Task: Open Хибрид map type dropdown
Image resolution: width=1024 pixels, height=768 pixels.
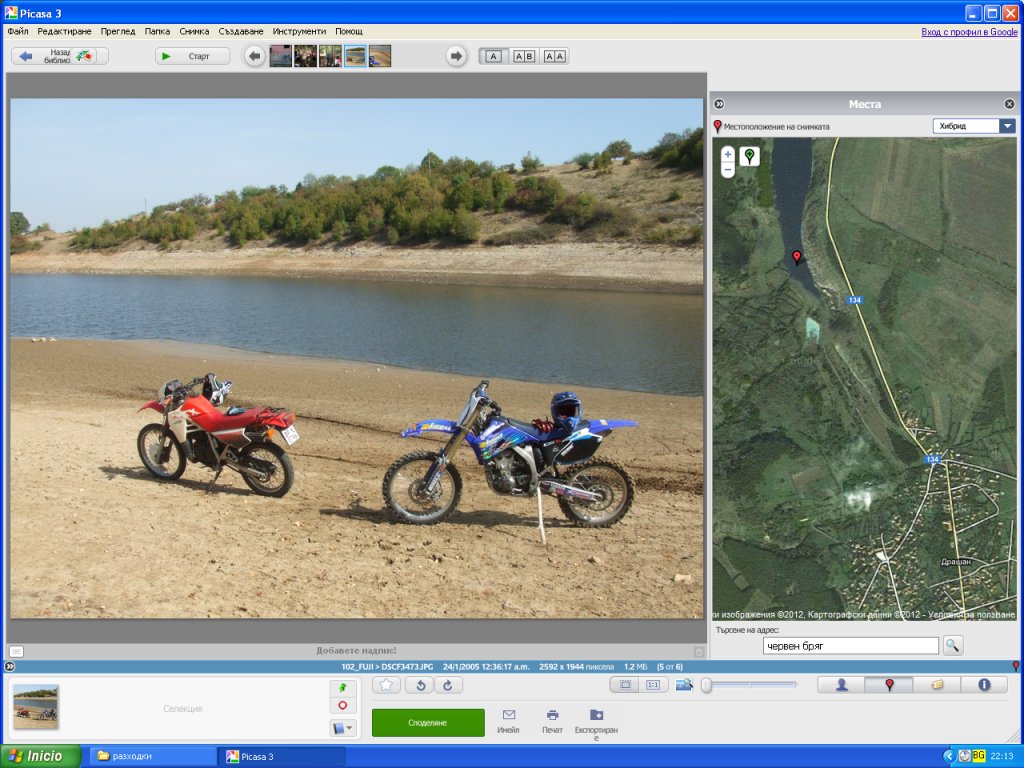Action: [974, 126]
